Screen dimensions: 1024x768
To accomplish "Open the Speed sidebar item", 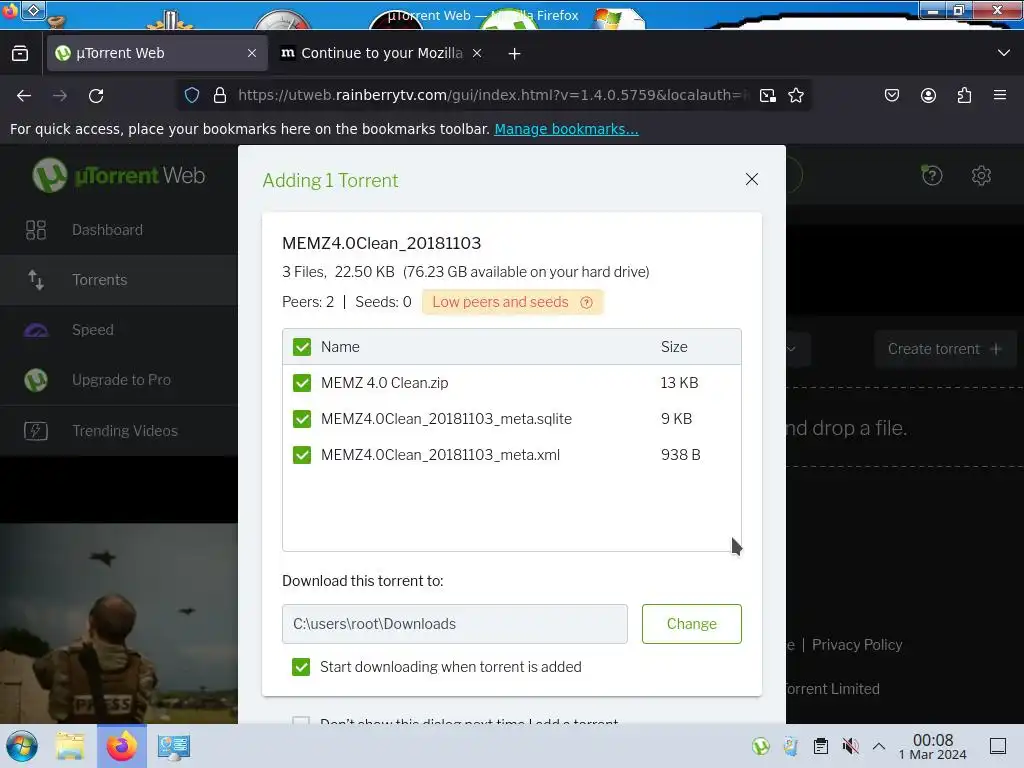I will point(118,330).
